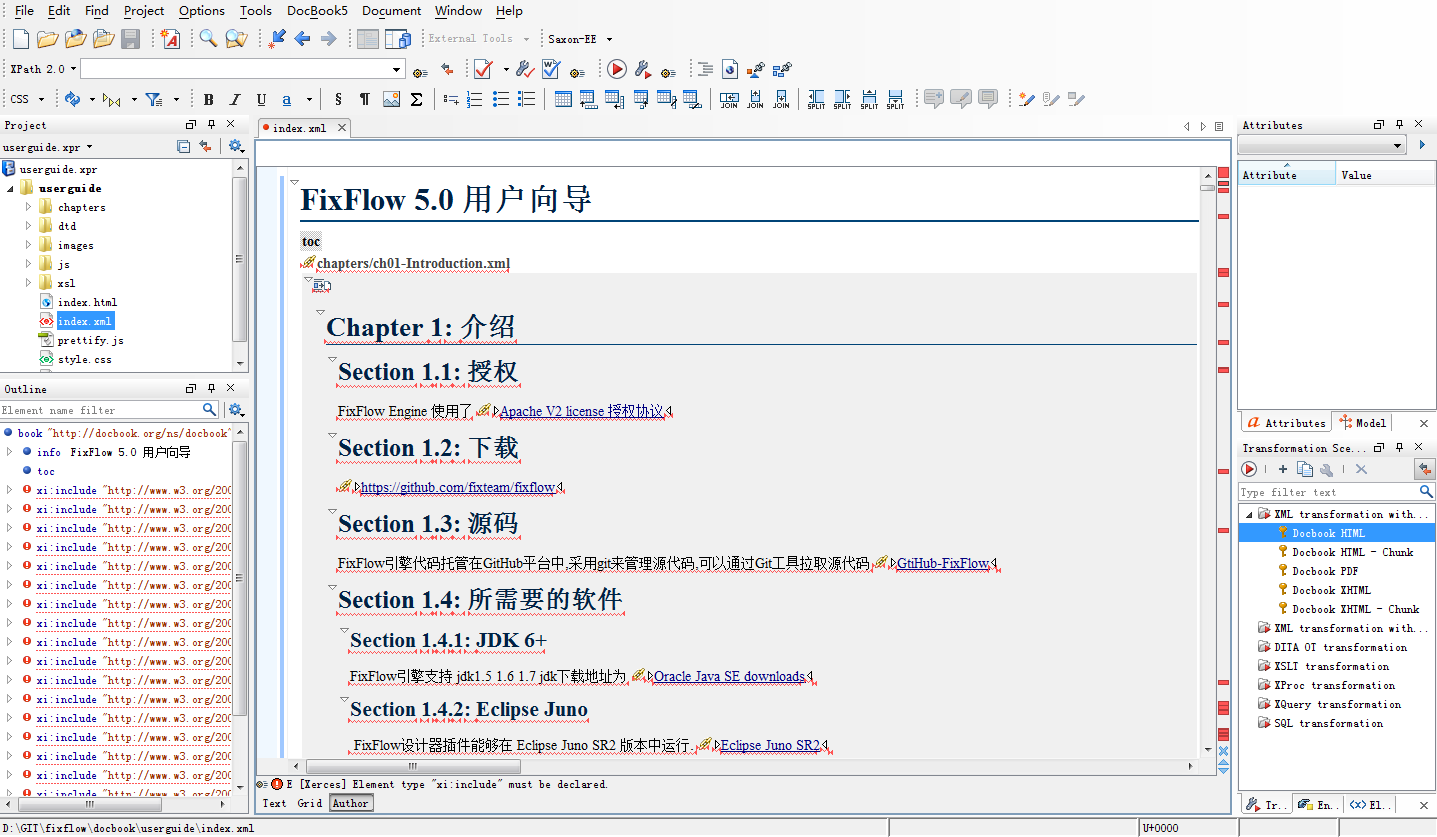Image resolution: width=1437 pixels, height=837 pixels.
Task: Click the GitHub-FixFlow link
Action: 942,563
